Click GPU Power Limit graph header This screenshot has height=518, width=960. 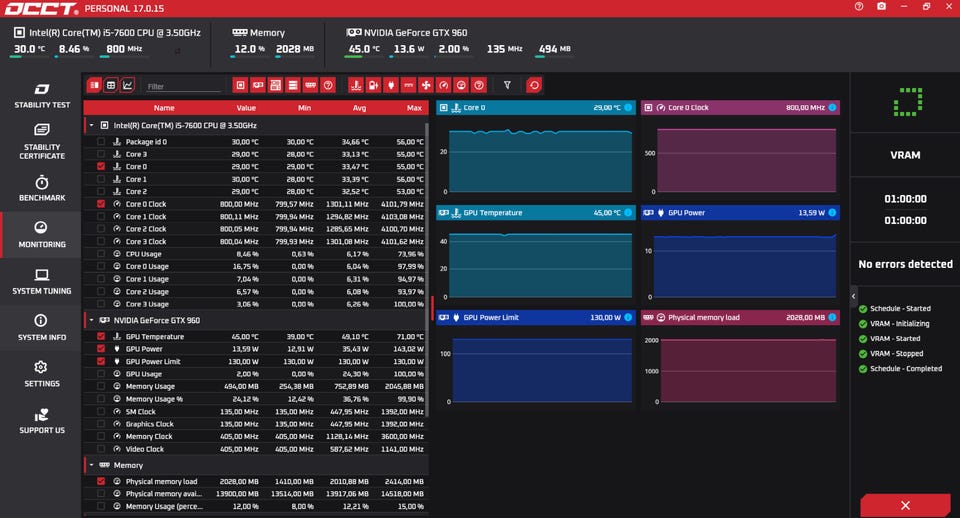coord(536,318)
